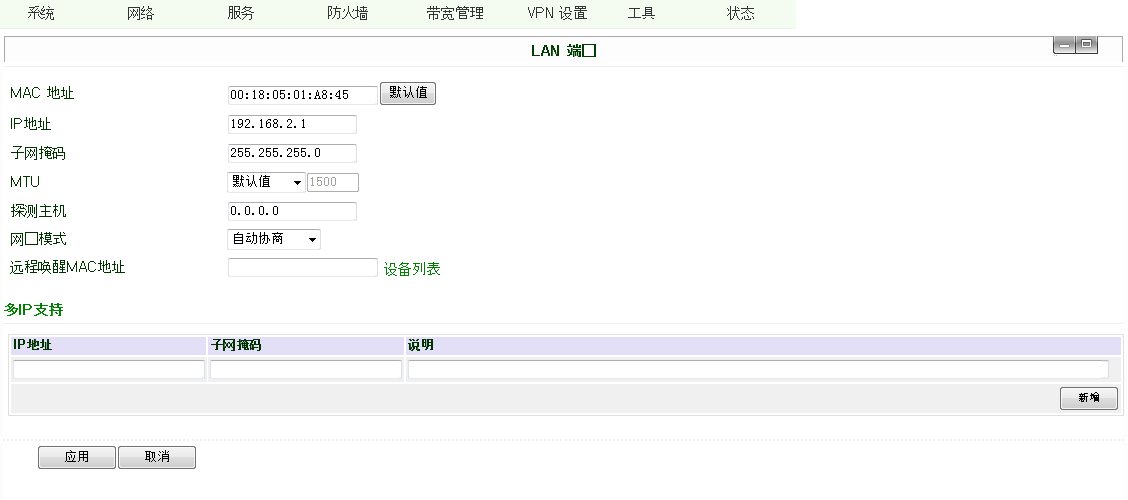Open the 设备列表 link
The width and height of the screenshot is (1128, 500).
[x=412, y=269]
